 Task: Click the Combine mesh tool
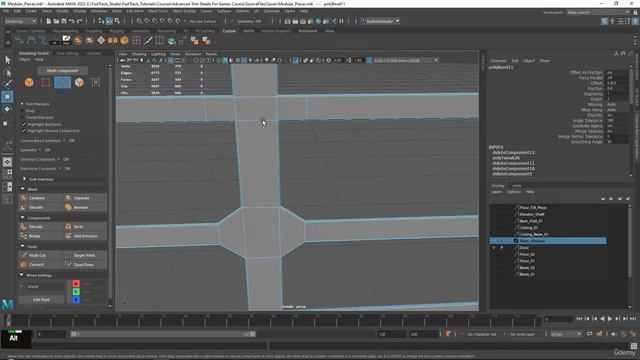click(40, 198)
